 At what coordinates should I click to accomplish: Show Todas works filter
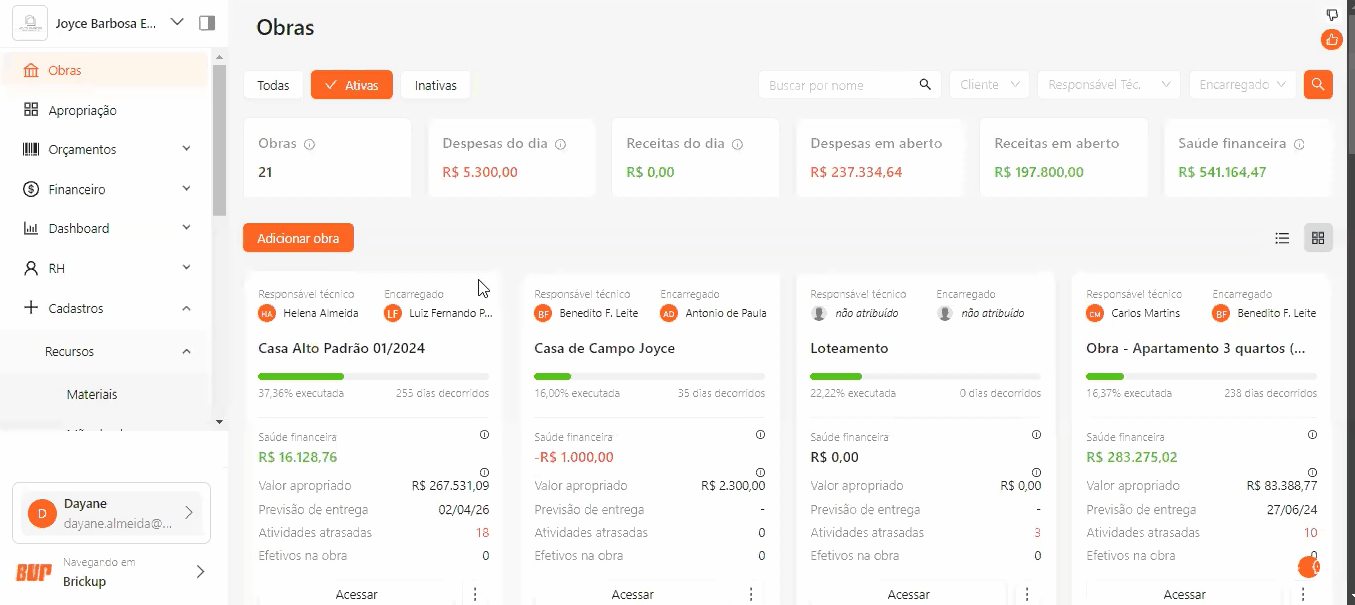tap(273, 85)
